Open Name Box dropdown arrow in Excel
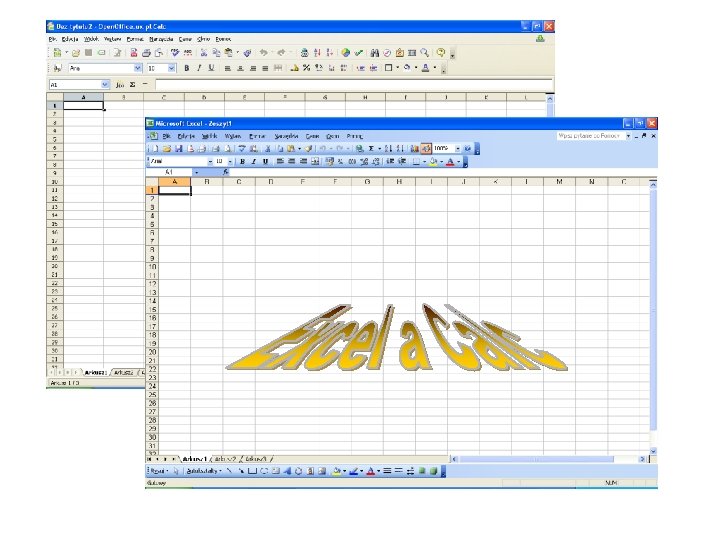 pyautogui.click(x=197, y=172)
